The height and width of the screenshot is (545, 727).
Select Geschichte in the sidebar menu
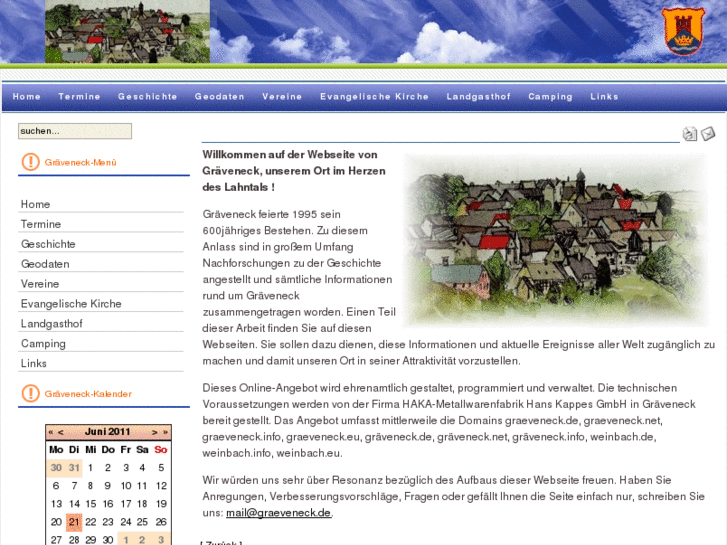101,244
